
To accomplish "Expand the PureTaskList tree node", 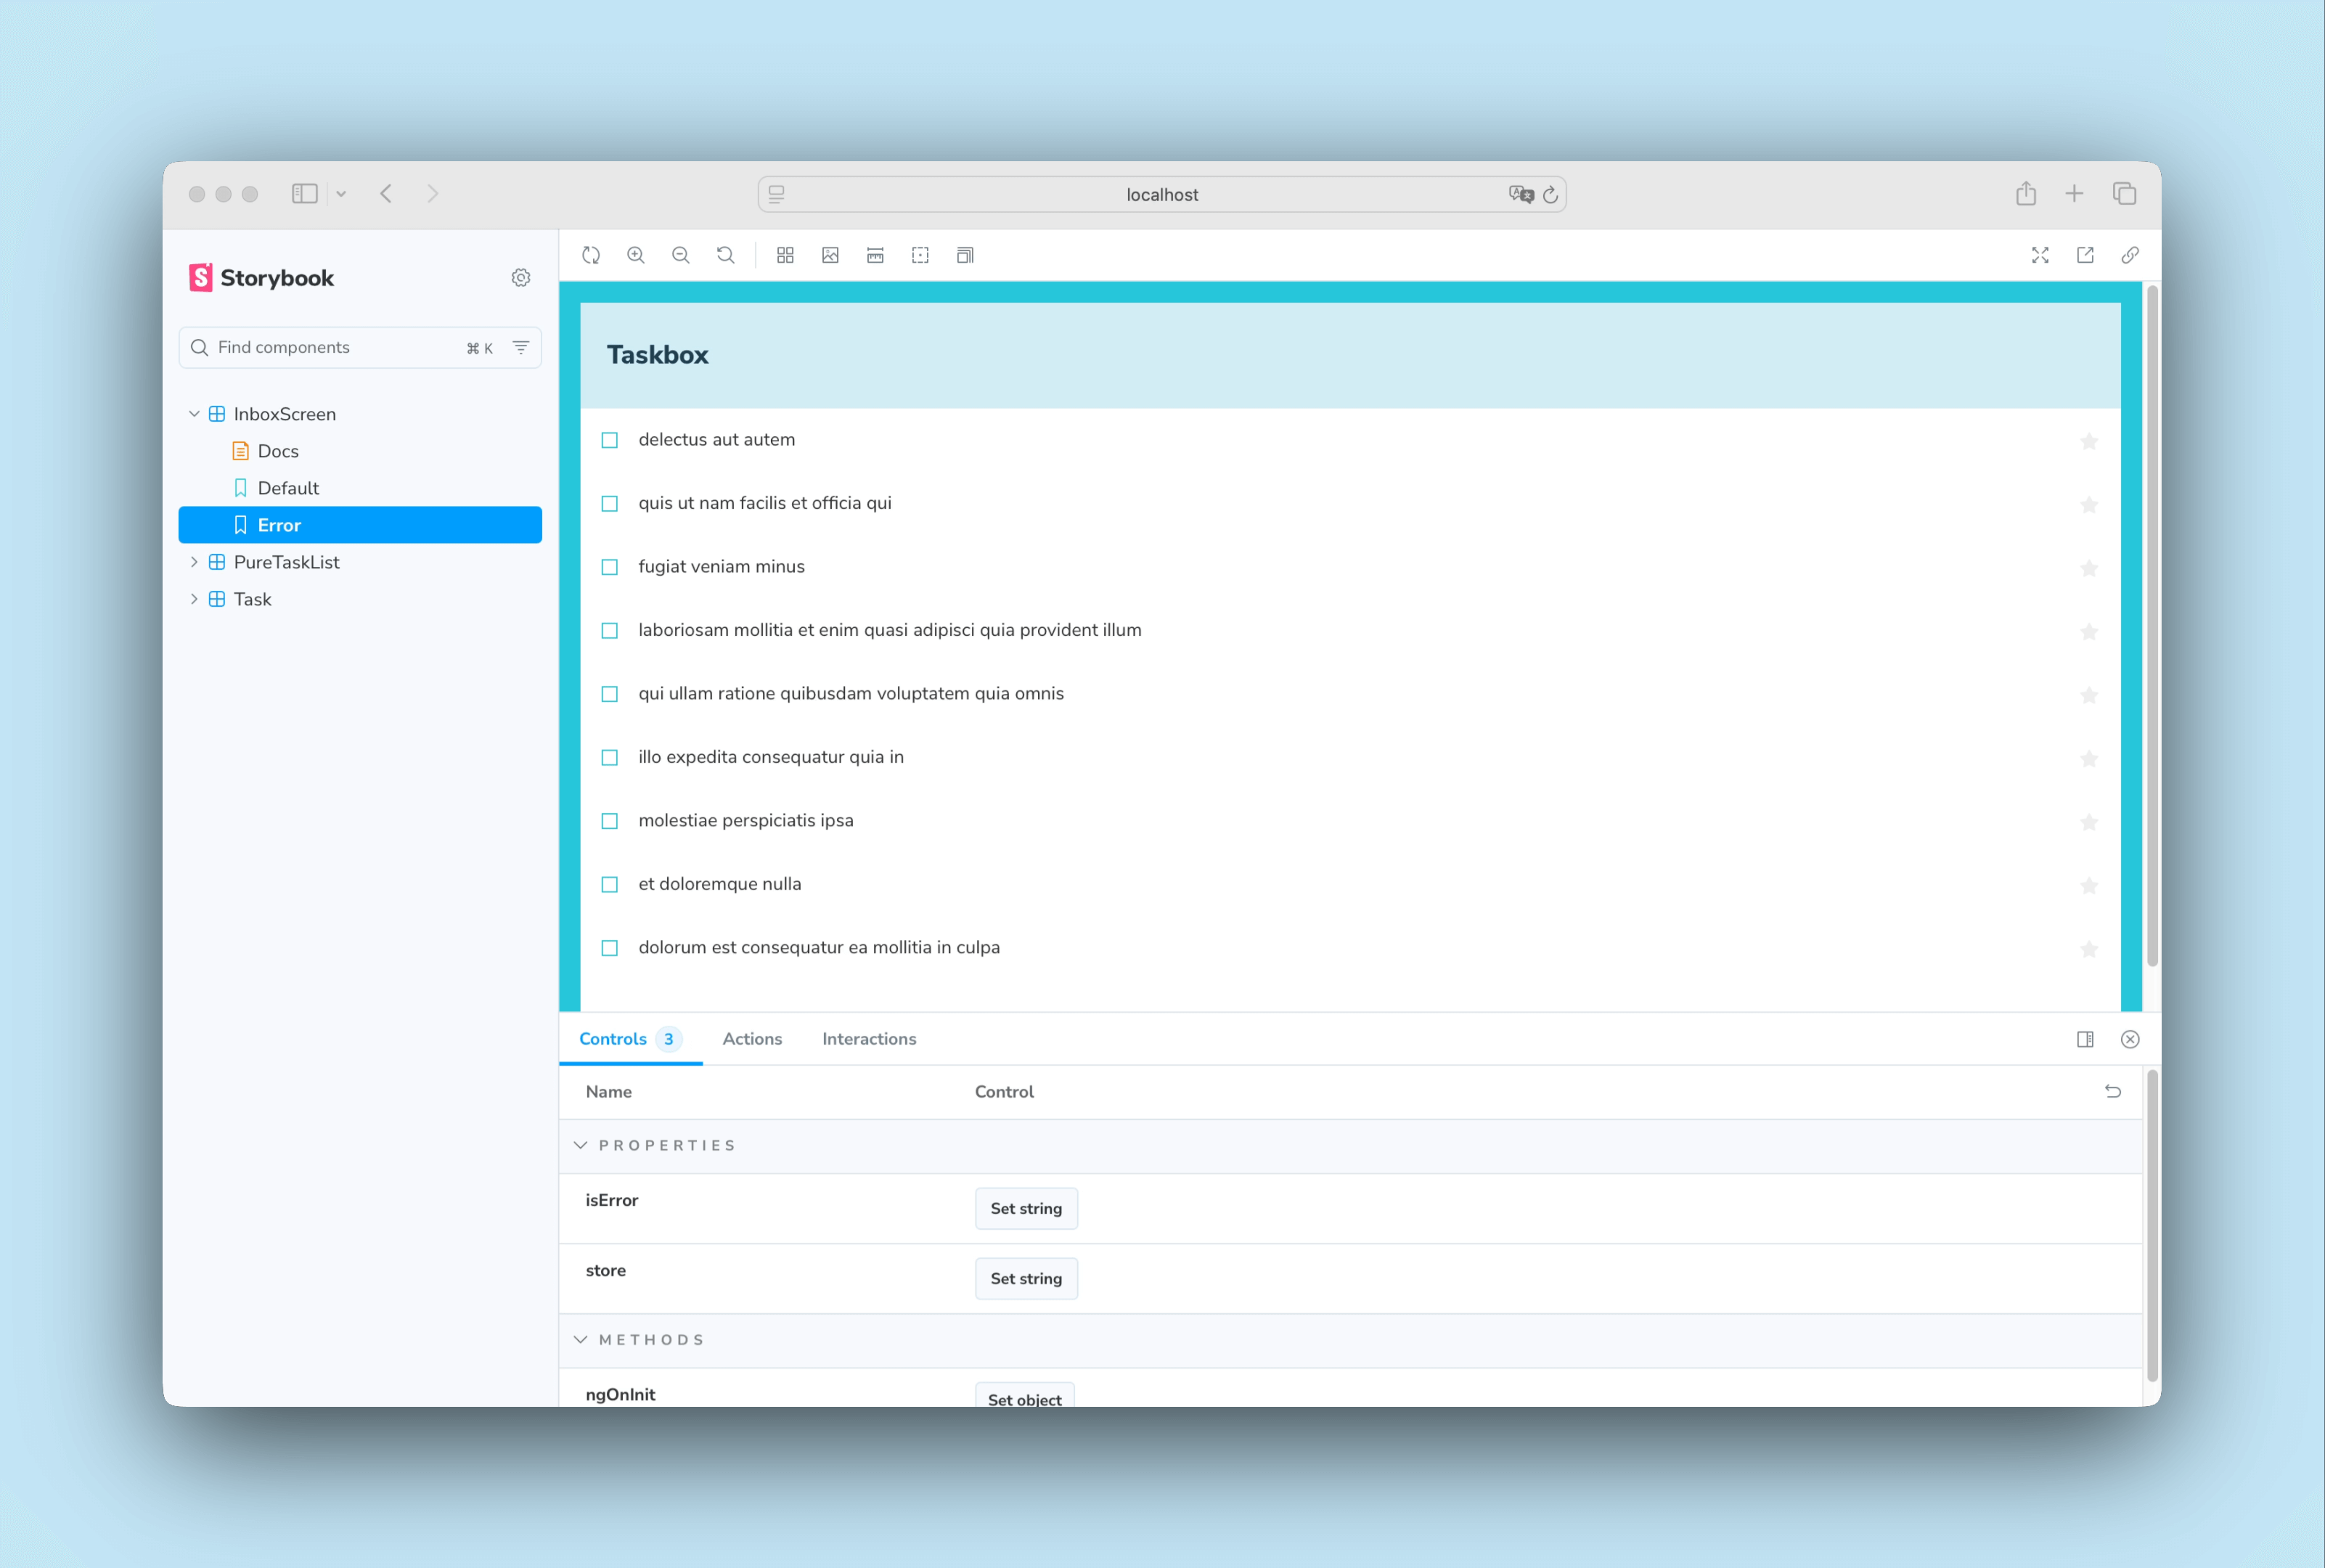I will 194,562.
